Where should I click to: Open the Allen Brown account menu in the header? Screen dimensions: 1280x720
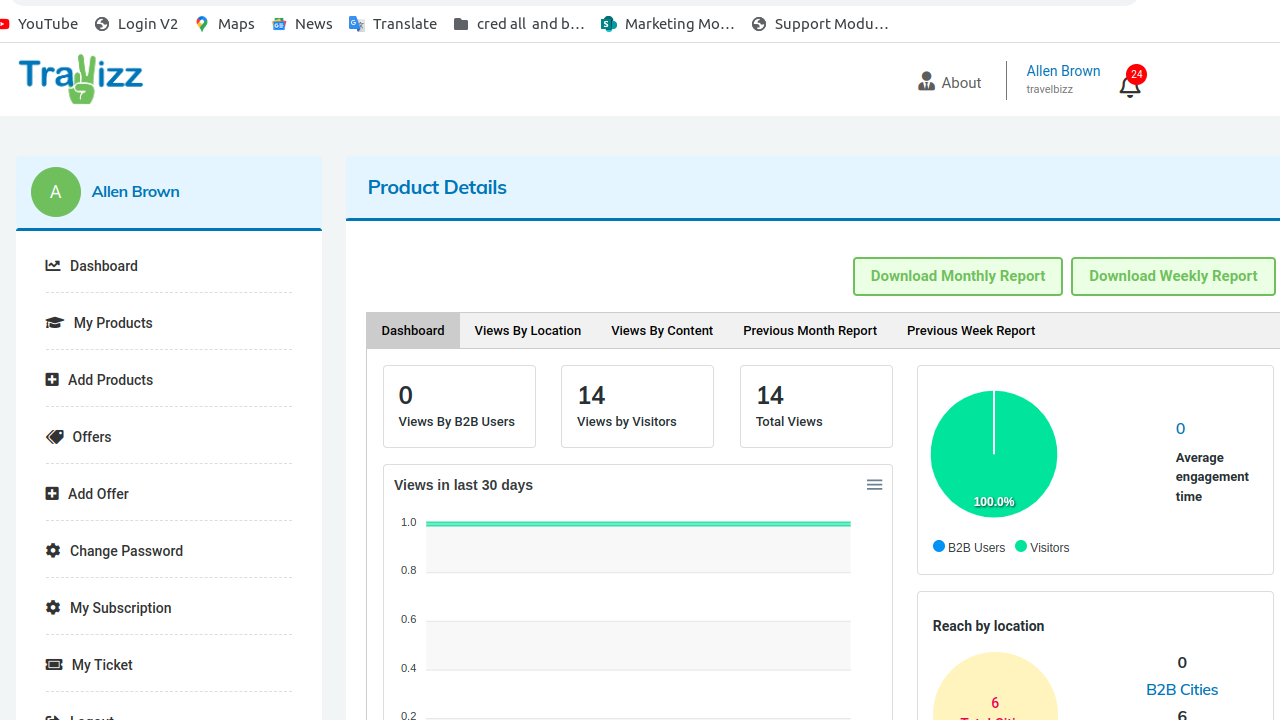[1063, 71]
